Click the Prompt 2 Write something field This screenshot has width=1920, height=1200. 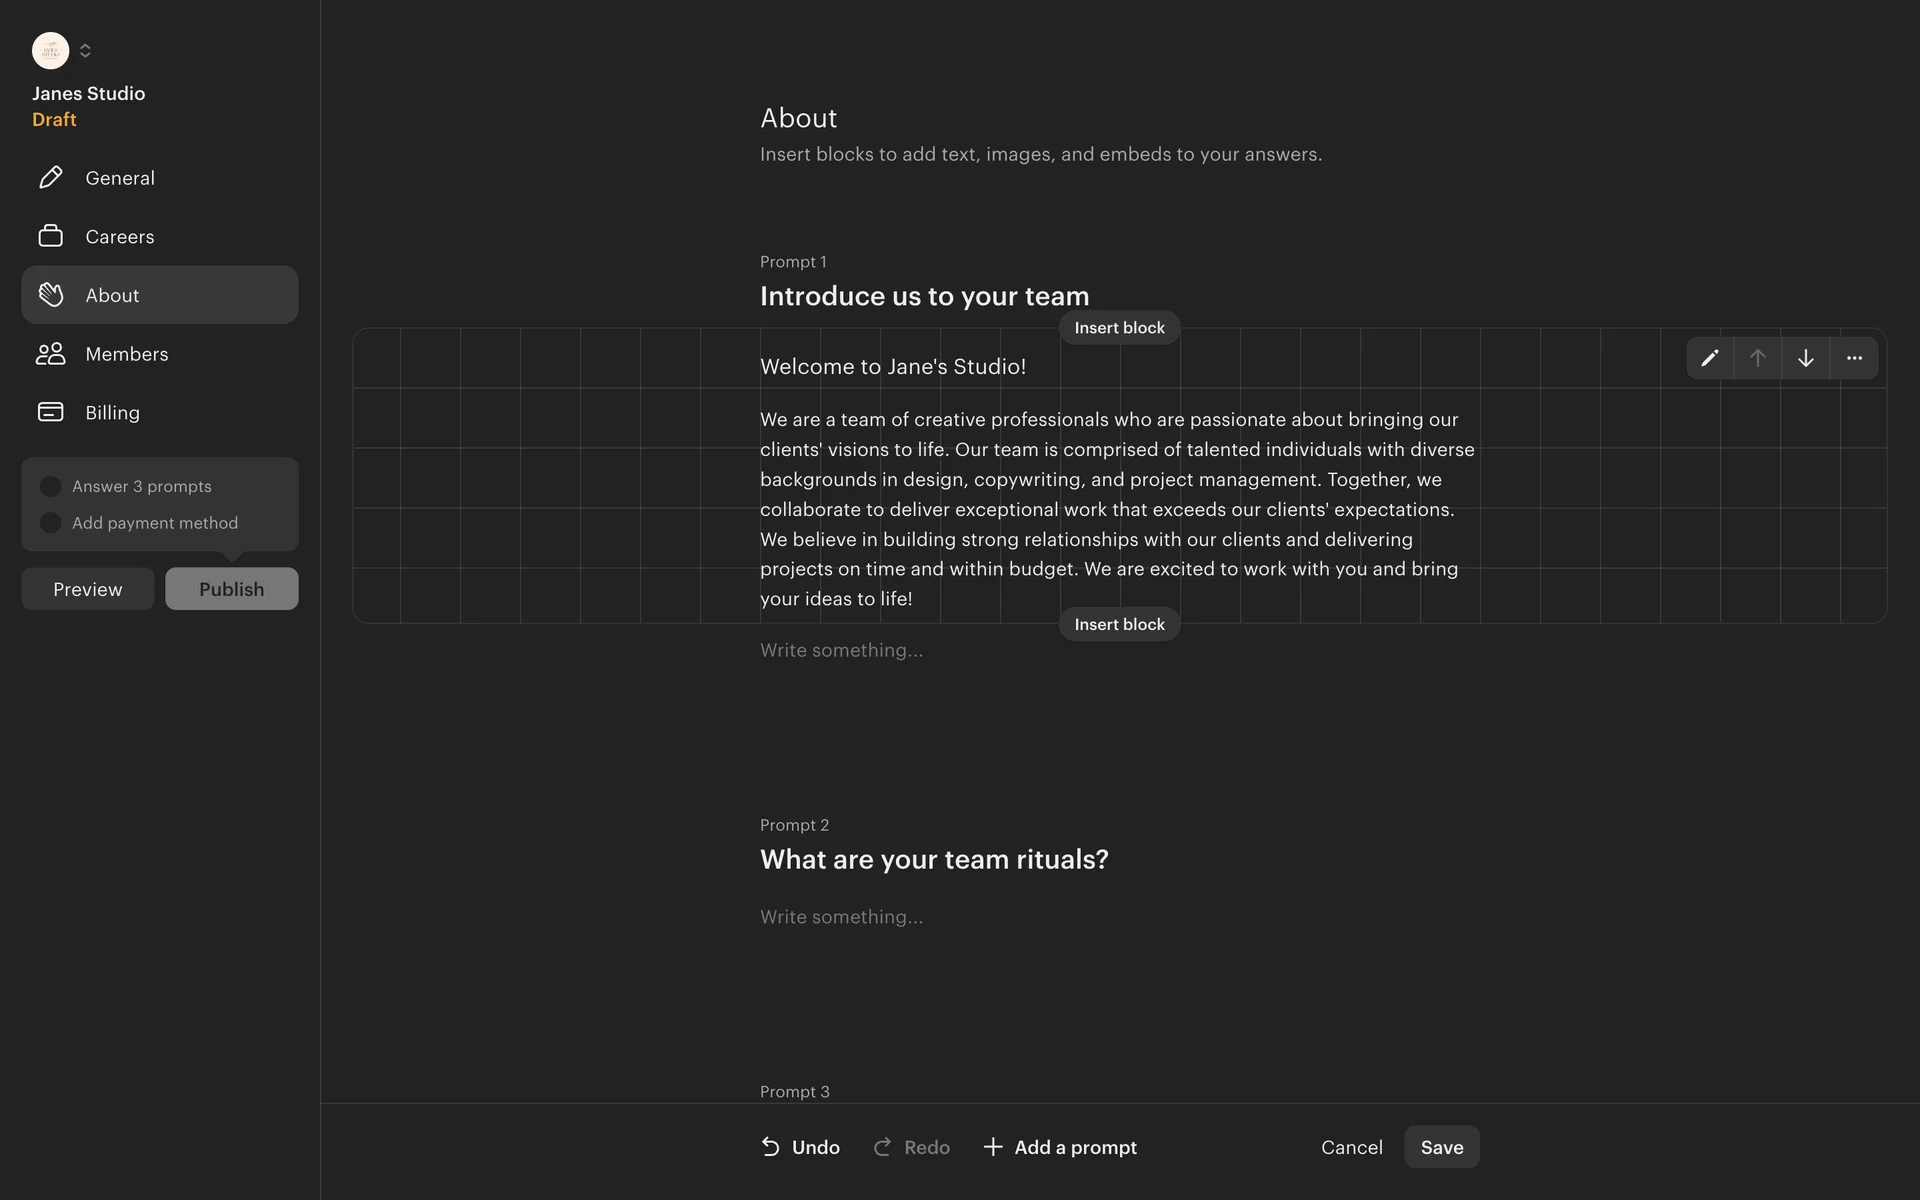pos(842,917)
